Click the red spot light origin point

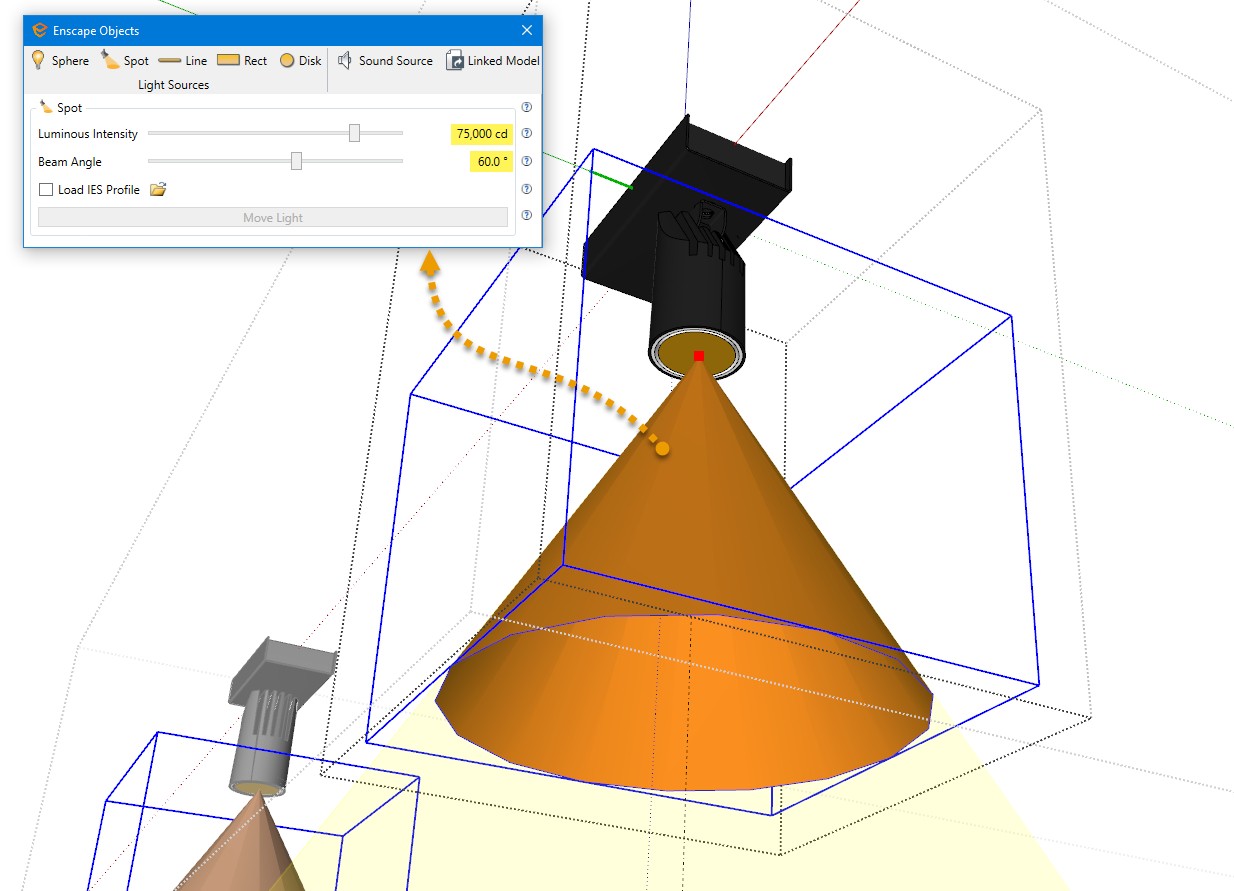[699, 356]
